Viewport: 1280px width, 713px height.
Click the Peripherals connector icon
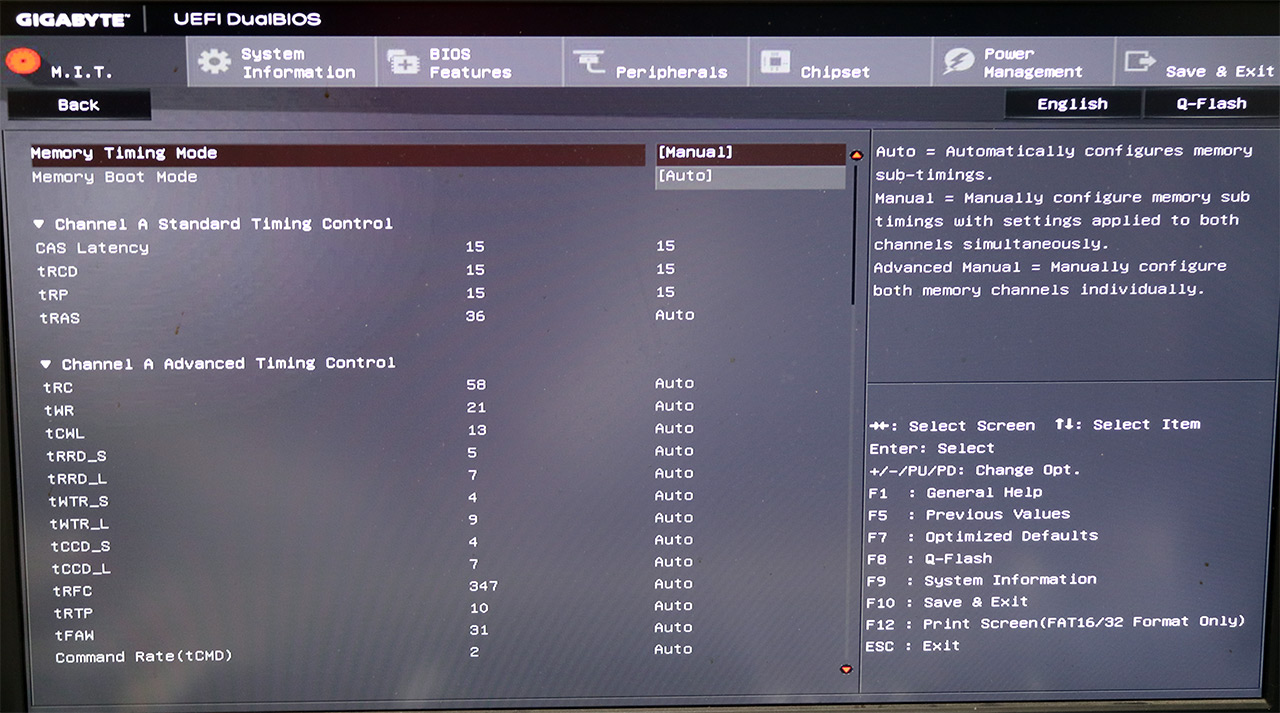(588, 62)
